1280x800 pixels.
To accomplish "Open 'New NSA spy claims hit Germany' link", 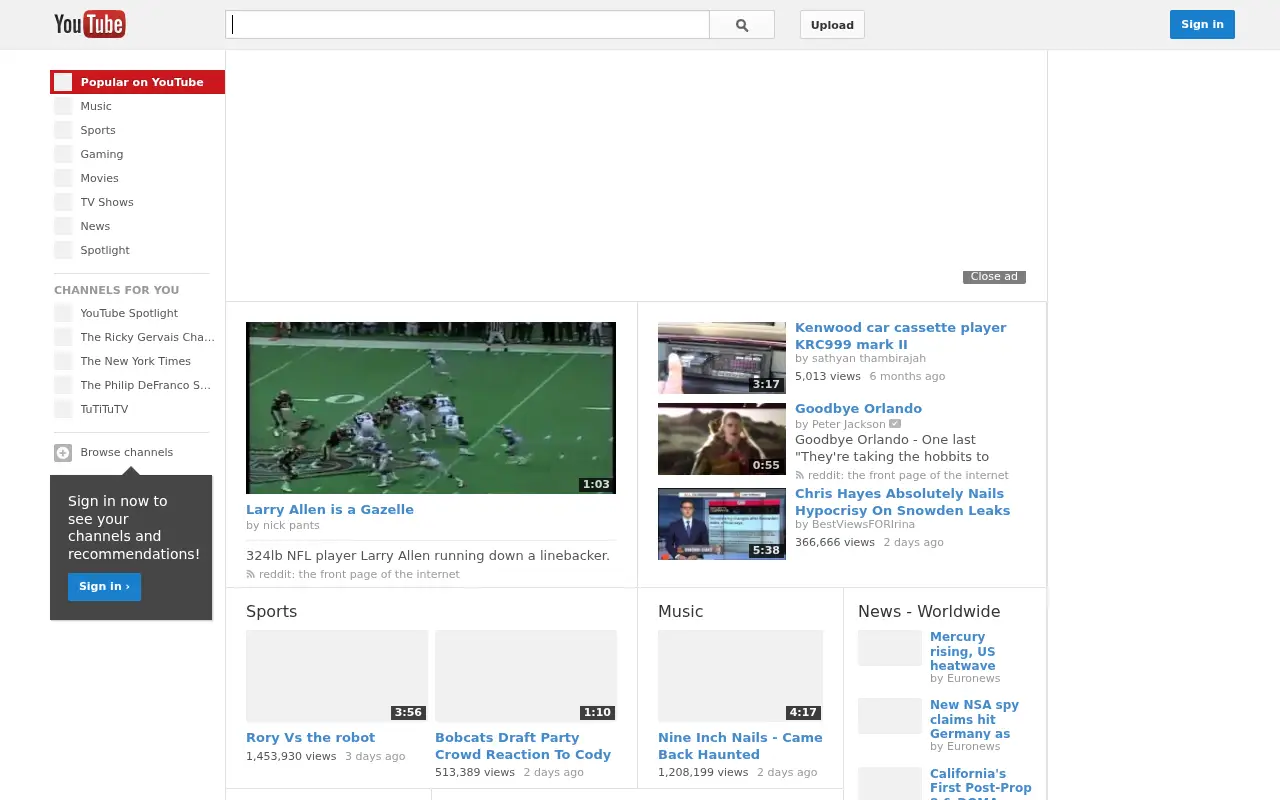I will [x=975, y=719].
